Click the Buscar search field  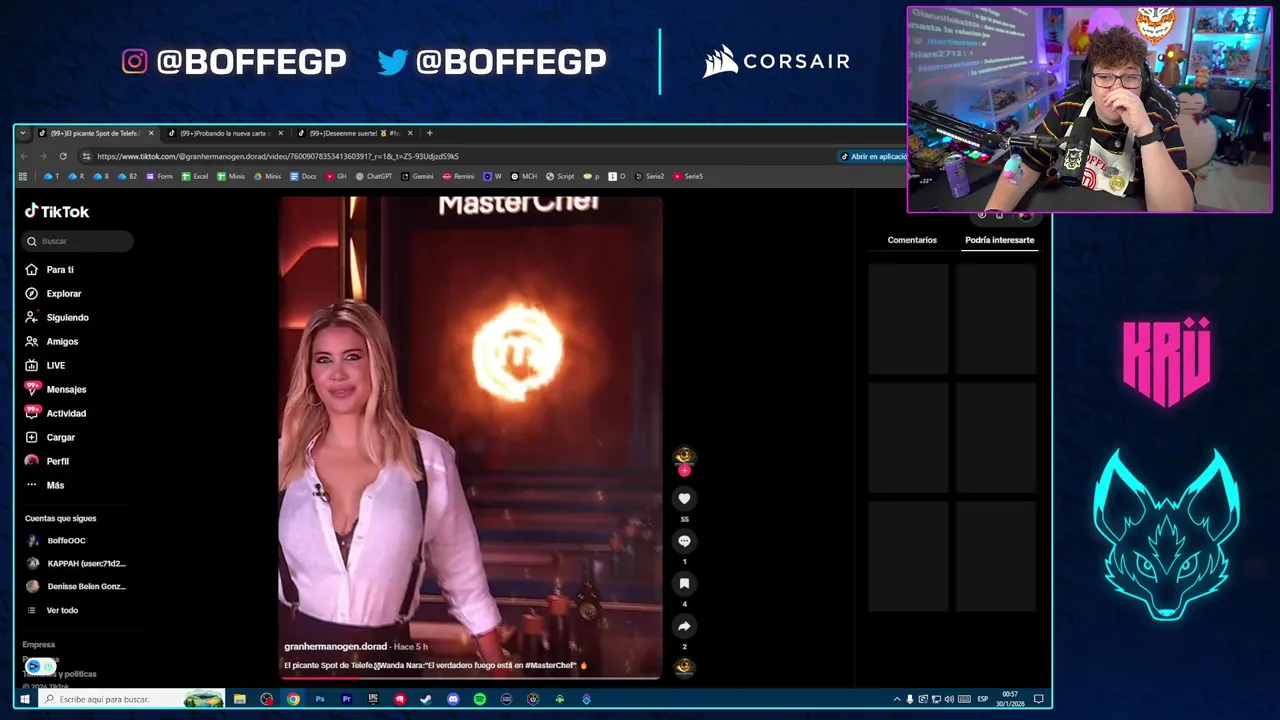point(78,241)
